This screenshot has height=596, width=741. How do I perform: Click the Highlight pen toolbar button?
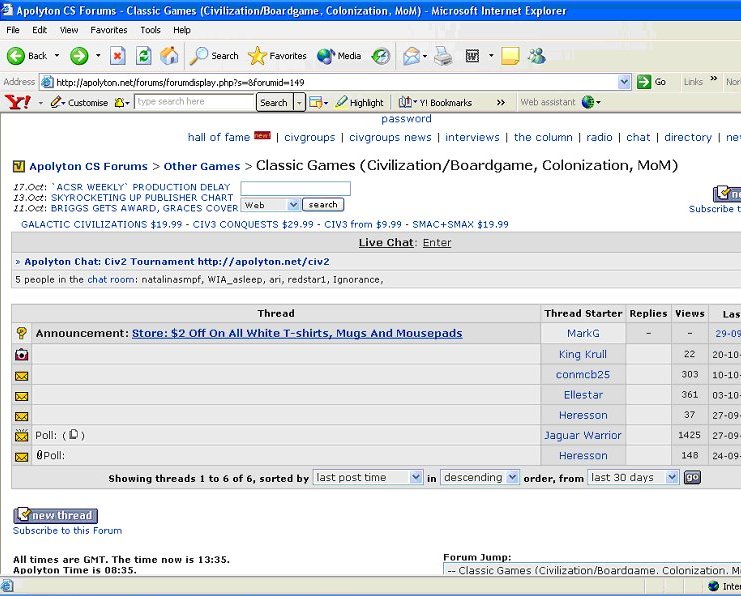pyautogui.click(x=359, y=102)
